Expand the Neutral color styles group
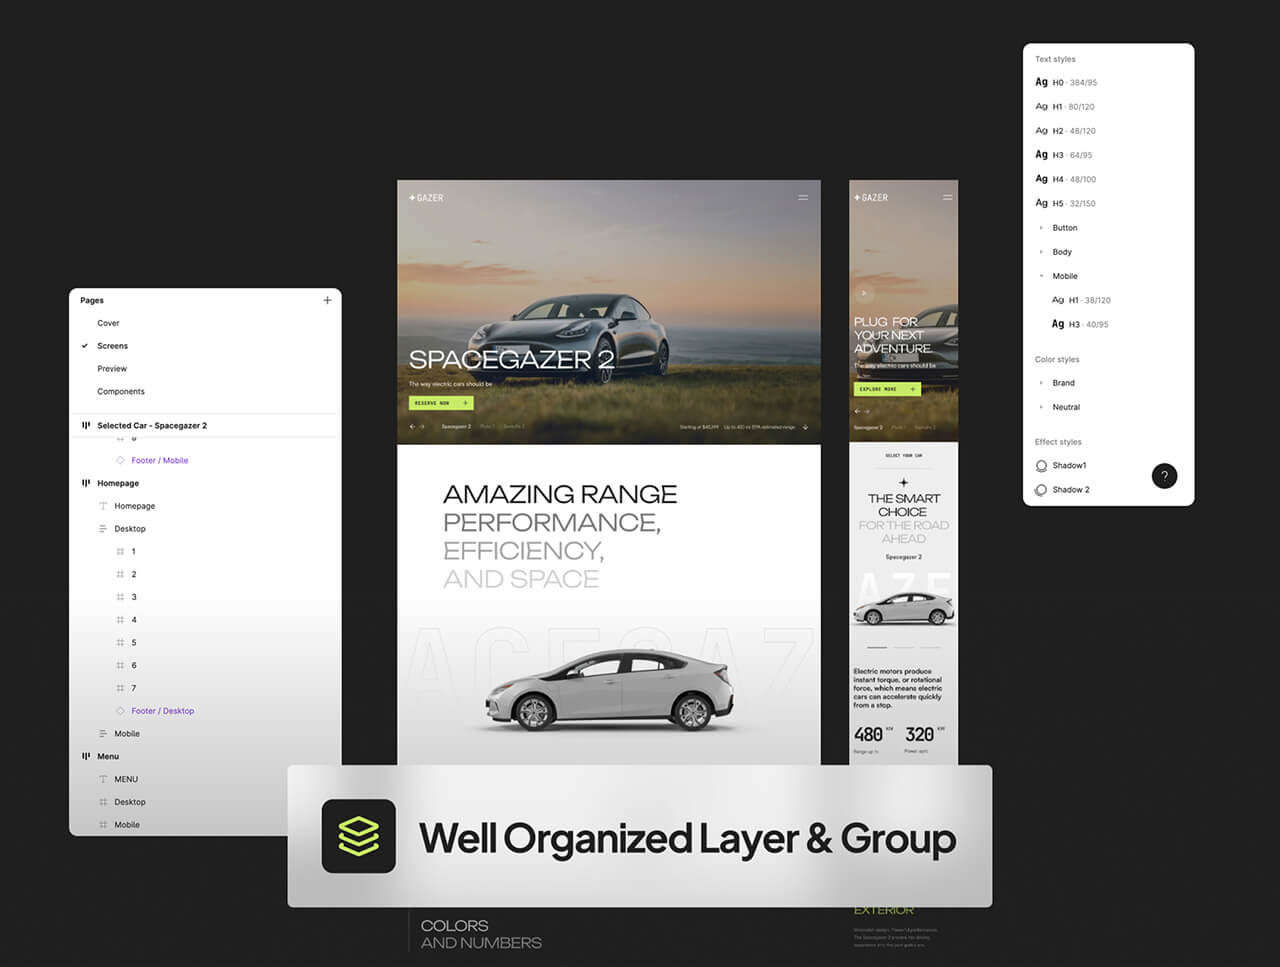The width and height of the screenshot is (1280, 967). point(1041,407)
